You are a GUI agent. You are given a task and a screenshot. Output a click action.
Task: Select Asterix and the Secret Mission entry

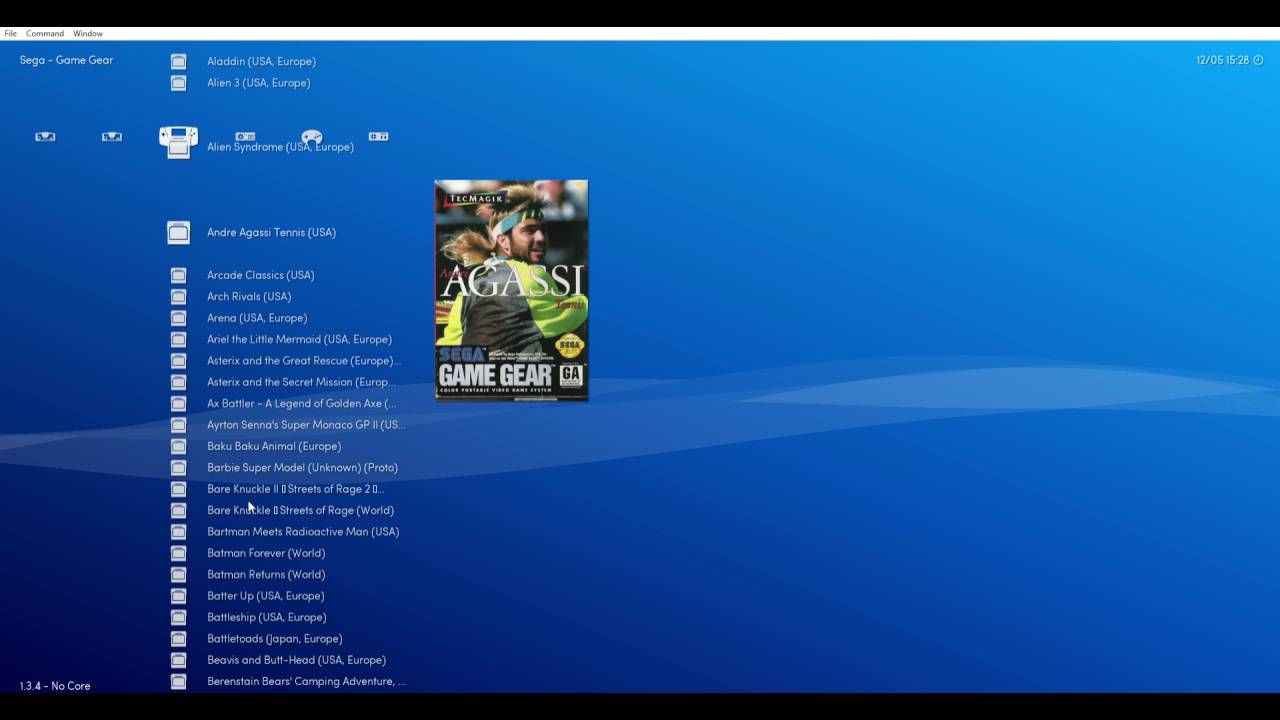point(300,382)
